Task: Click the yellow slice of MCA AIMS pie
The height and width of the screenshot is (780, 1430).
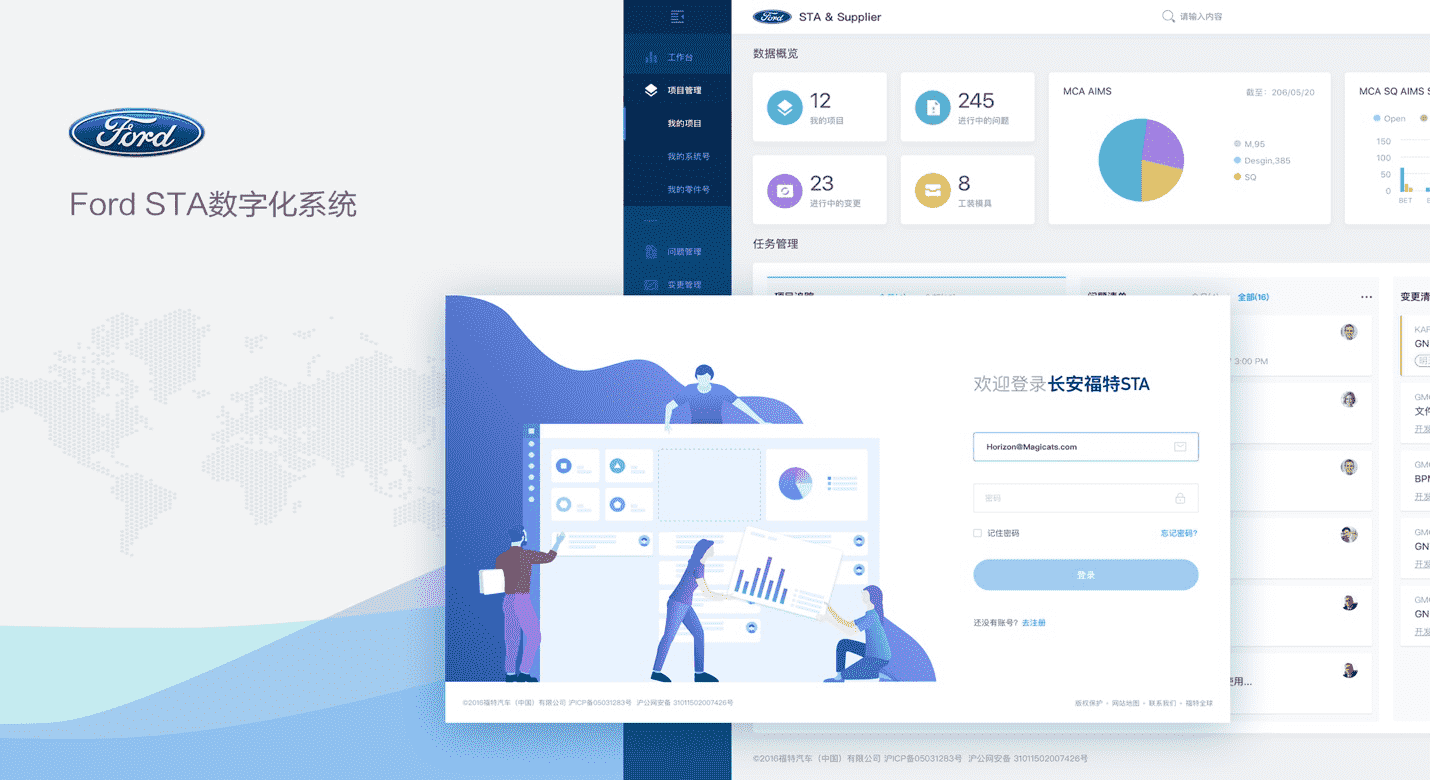Action: (1161, 182)
